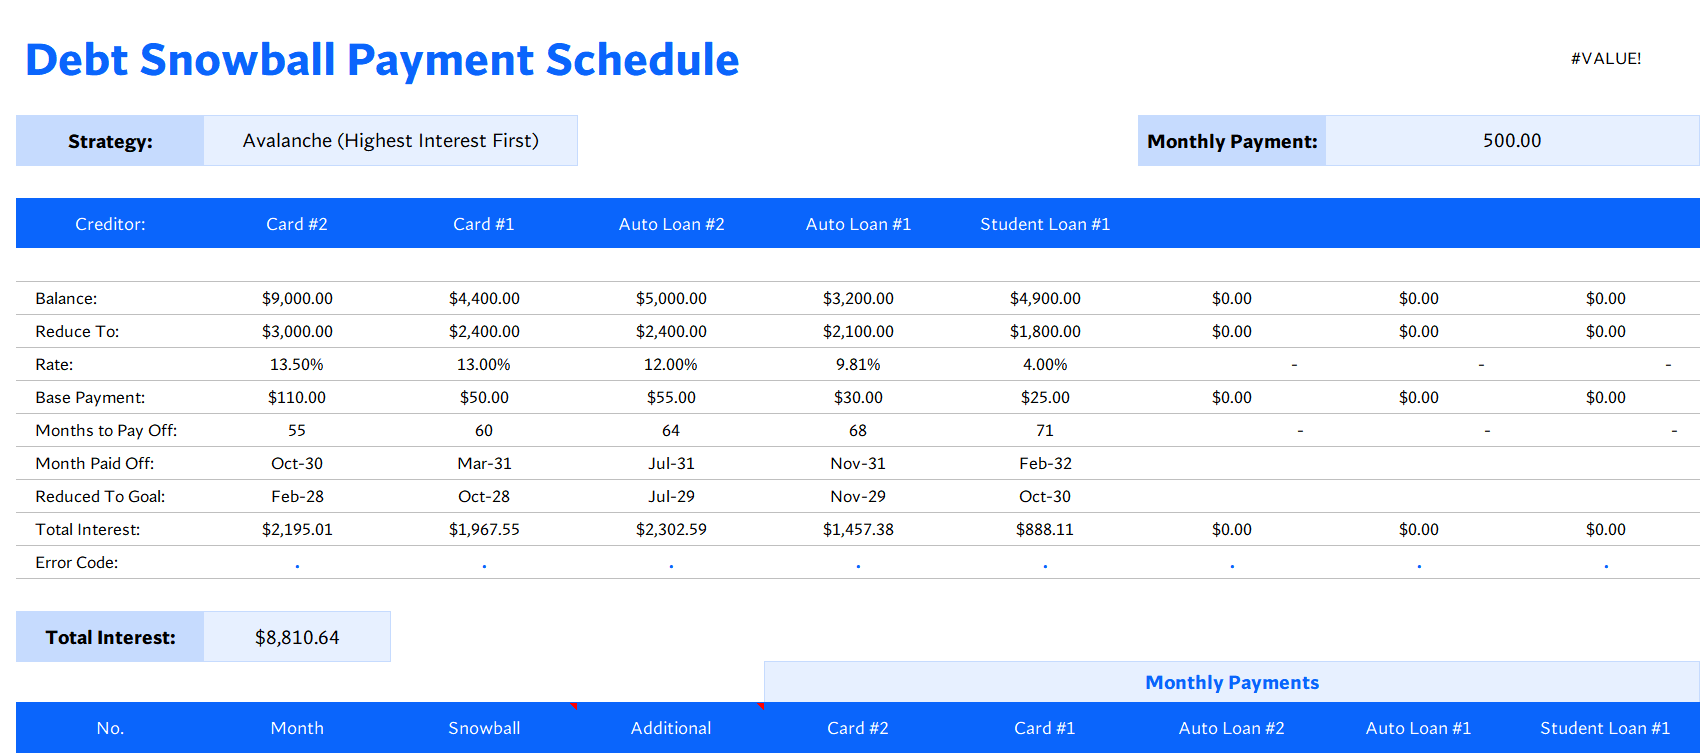The width and height of the screenshot is (1700, 753).
Task: Select Card #2 creditor header in top table
Action: tap(297, 224)
